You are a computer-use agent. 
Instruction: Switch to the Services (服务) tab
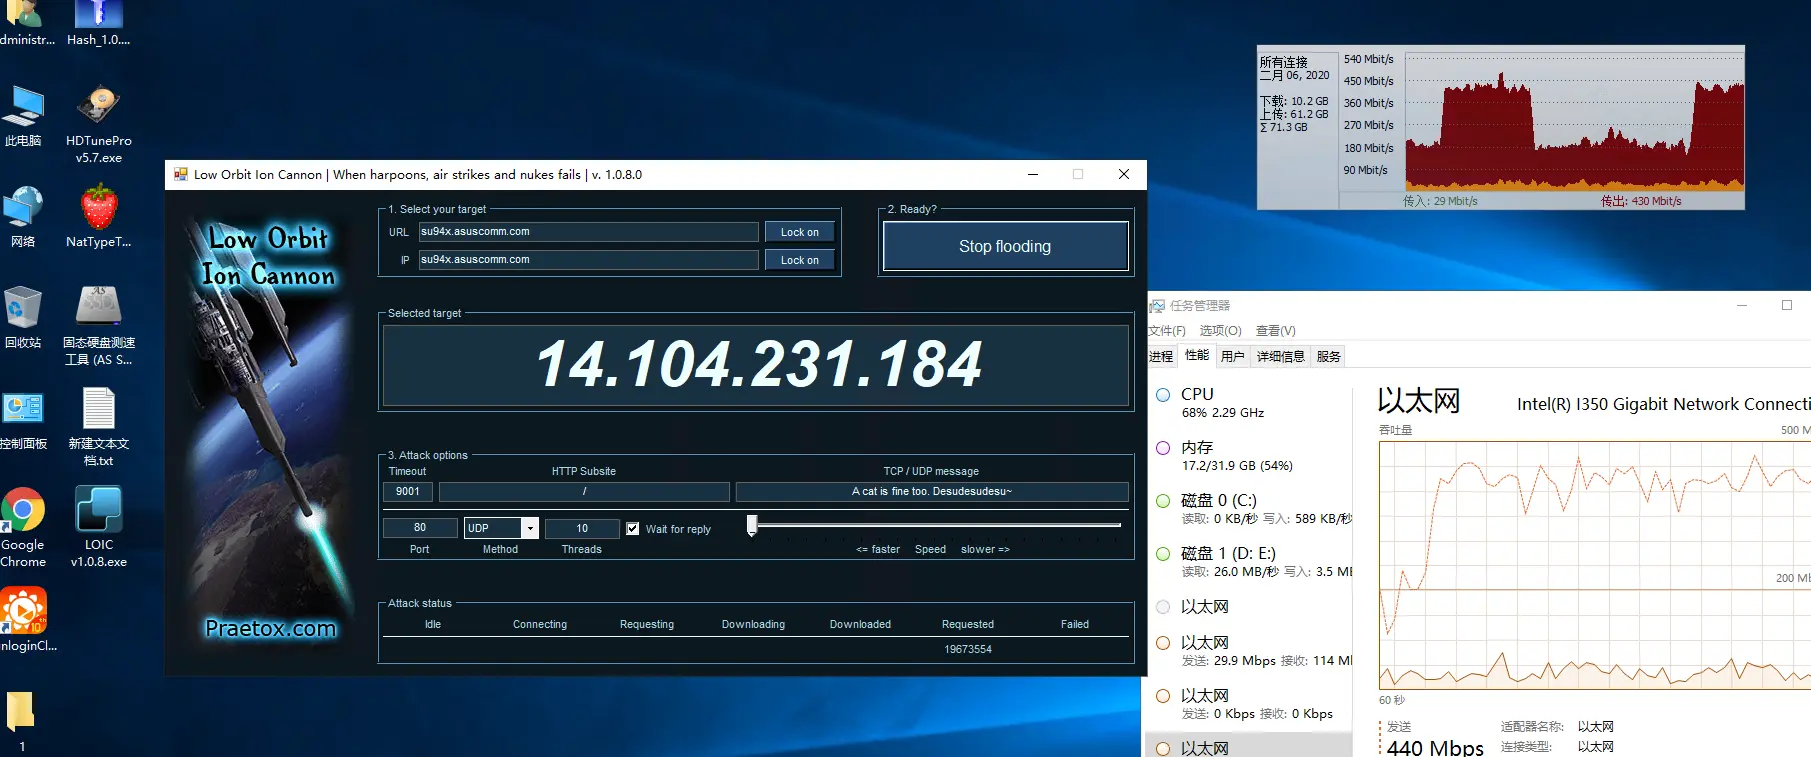click(1329, 357)
